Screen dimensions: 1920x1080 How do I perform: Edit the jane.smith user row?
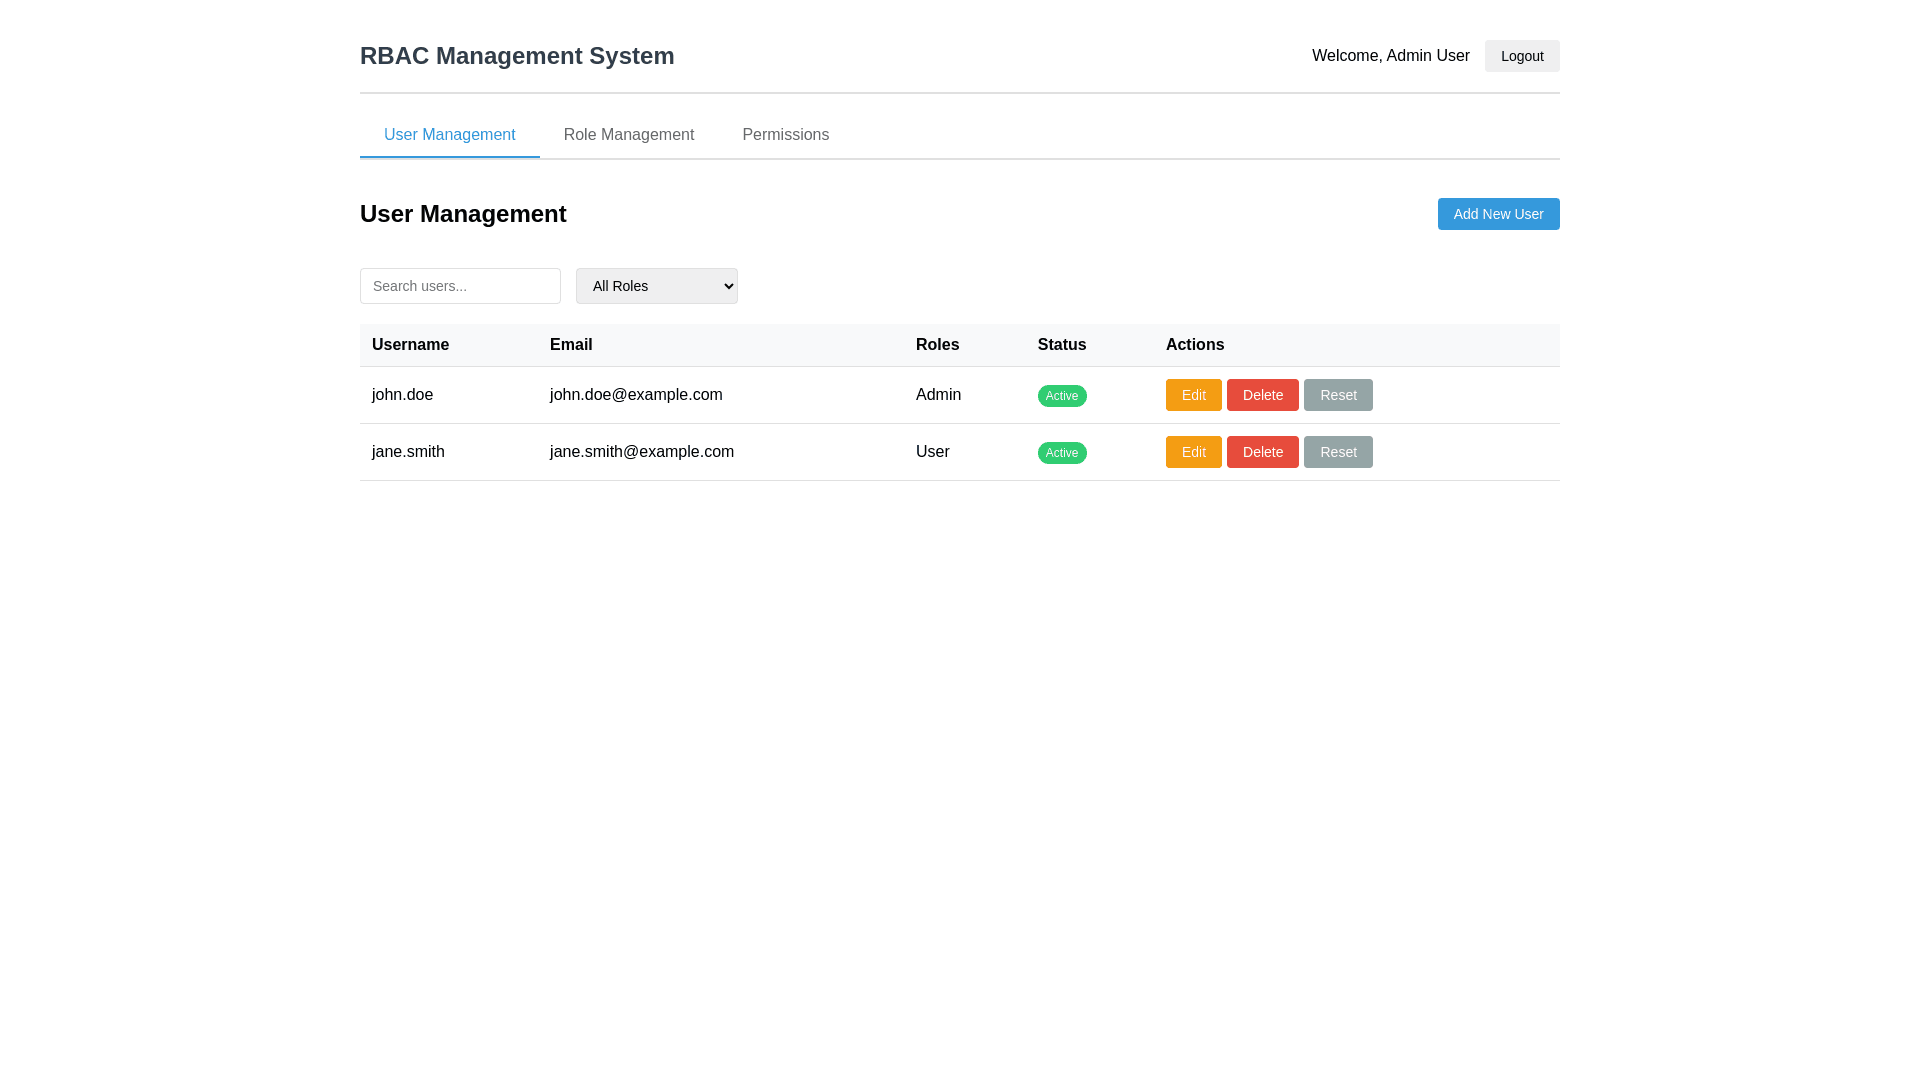(x=1193, y=452)
